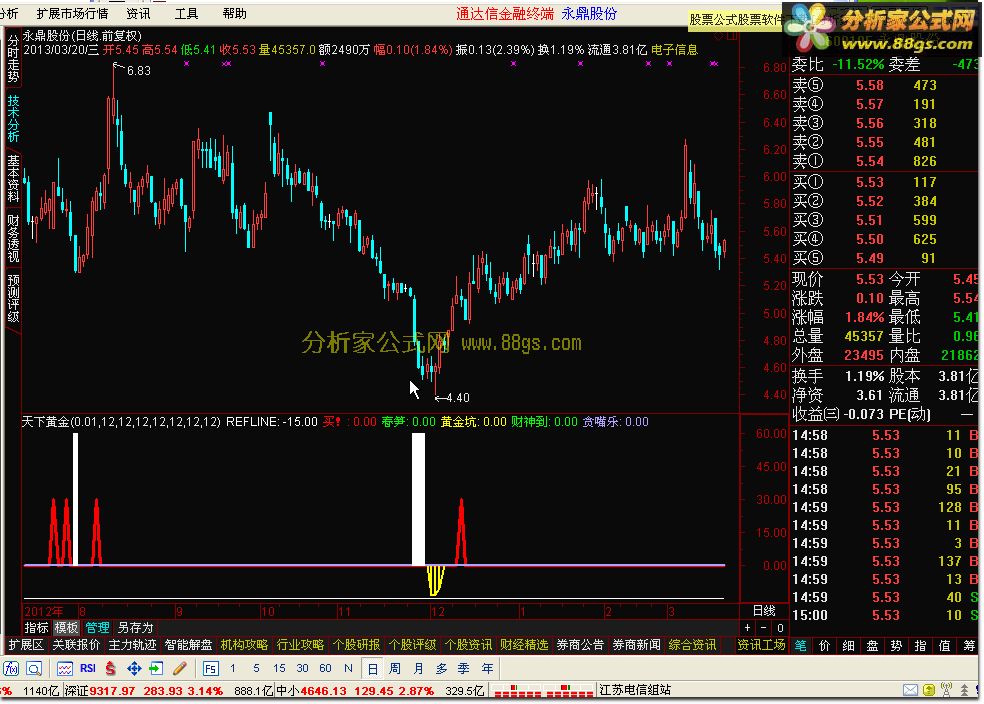Open the 券商公告 tab
This screenshot has height=704, width=984.
point(580,645)
